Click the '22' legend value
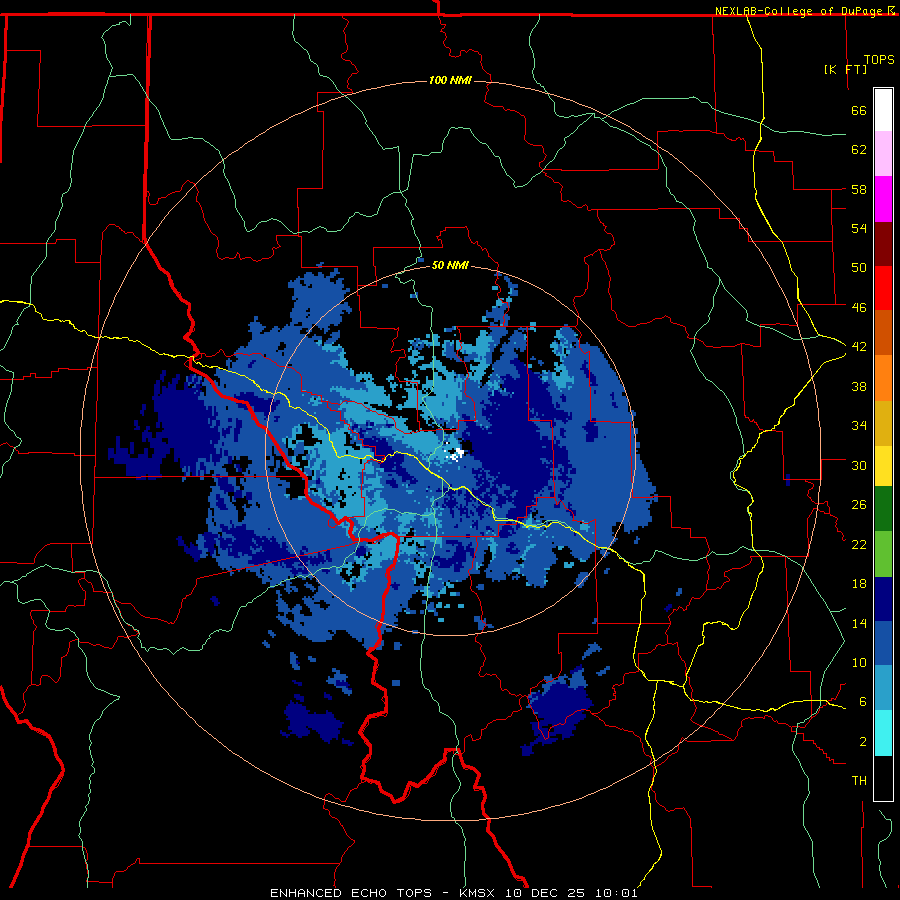This screenshot has width=900, height=900. coord(859,544)
